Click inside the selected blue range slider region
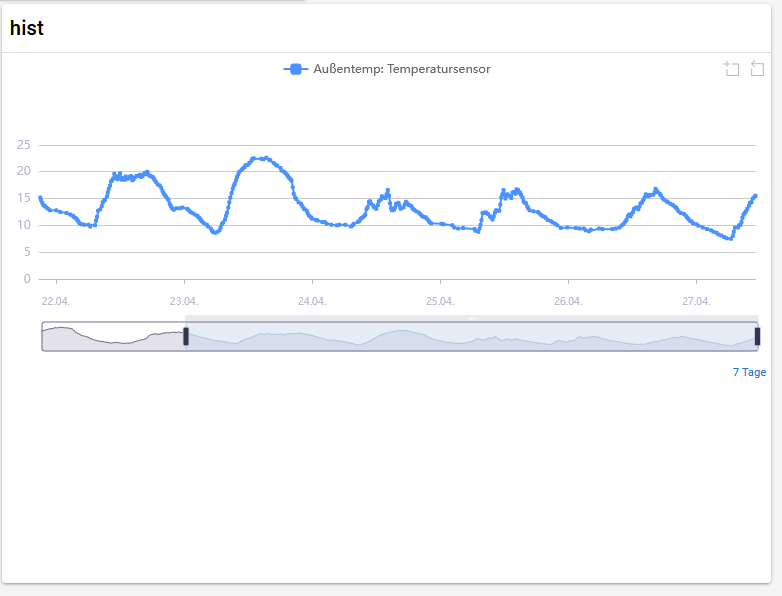Viewport: 782px width, 596px height. tap(470, 337)
